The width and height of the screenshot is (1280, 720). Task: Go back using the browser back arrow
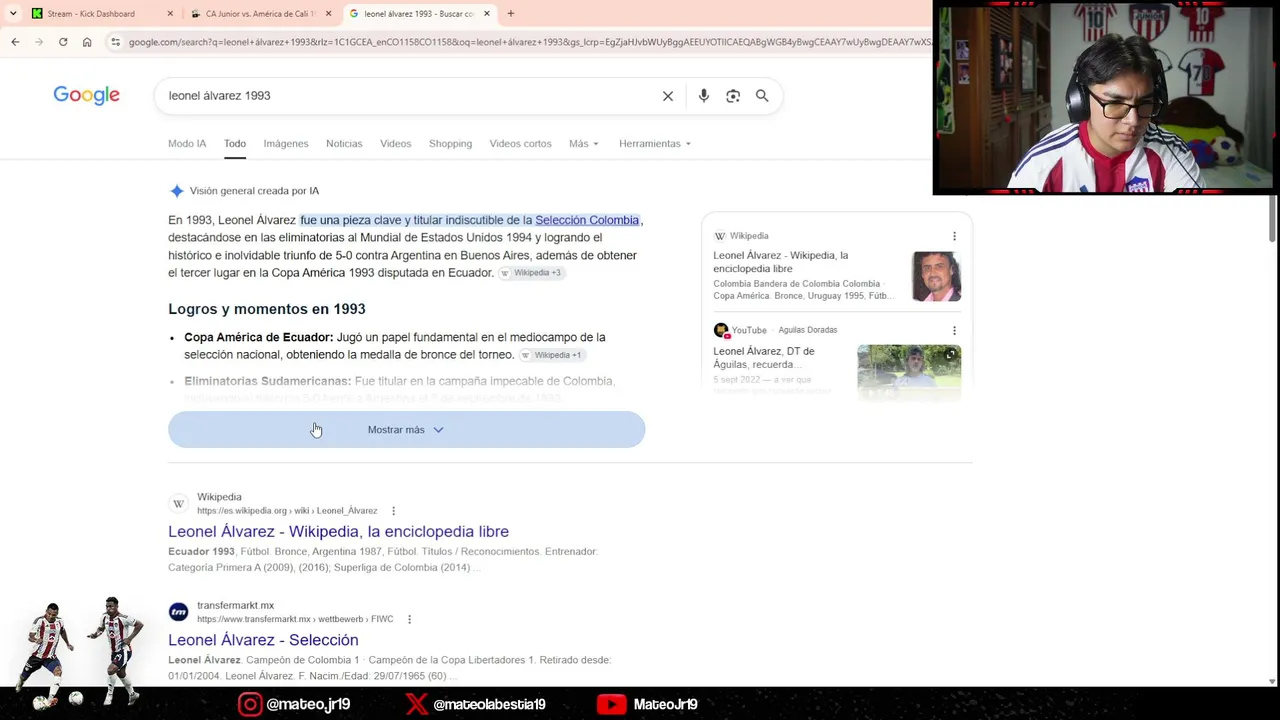(x=15, y=42)
